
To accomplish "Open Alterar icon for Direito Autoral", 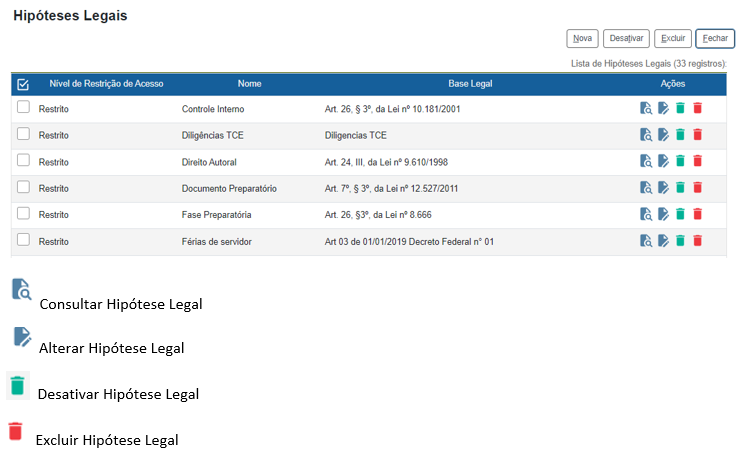I will [663, 161].
